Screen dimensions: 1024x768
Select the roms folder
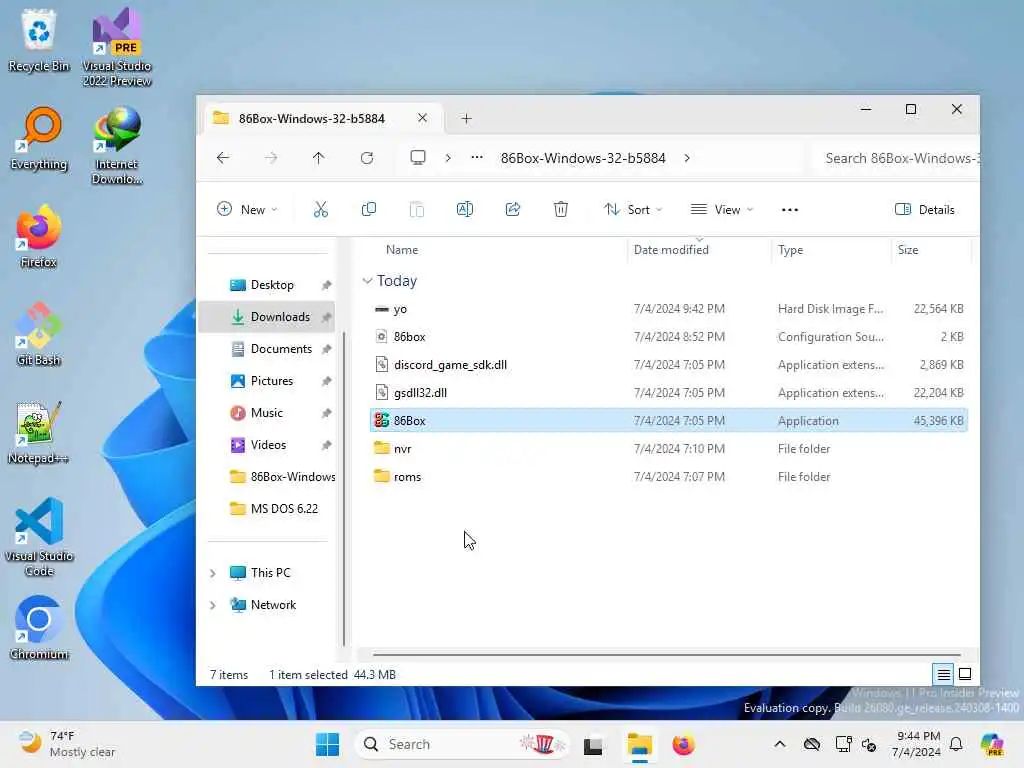click(668, 477)
